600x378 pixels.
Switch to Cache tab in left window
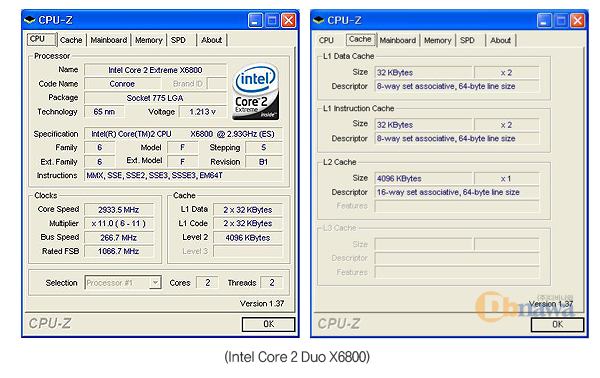(x=71, y=40)
